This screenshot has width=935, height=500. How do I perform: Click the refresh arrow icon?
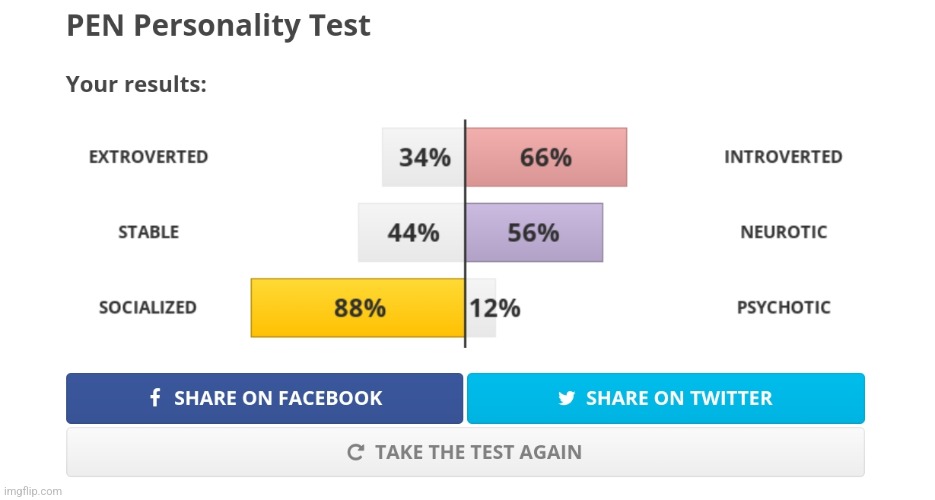click(355, 452)
